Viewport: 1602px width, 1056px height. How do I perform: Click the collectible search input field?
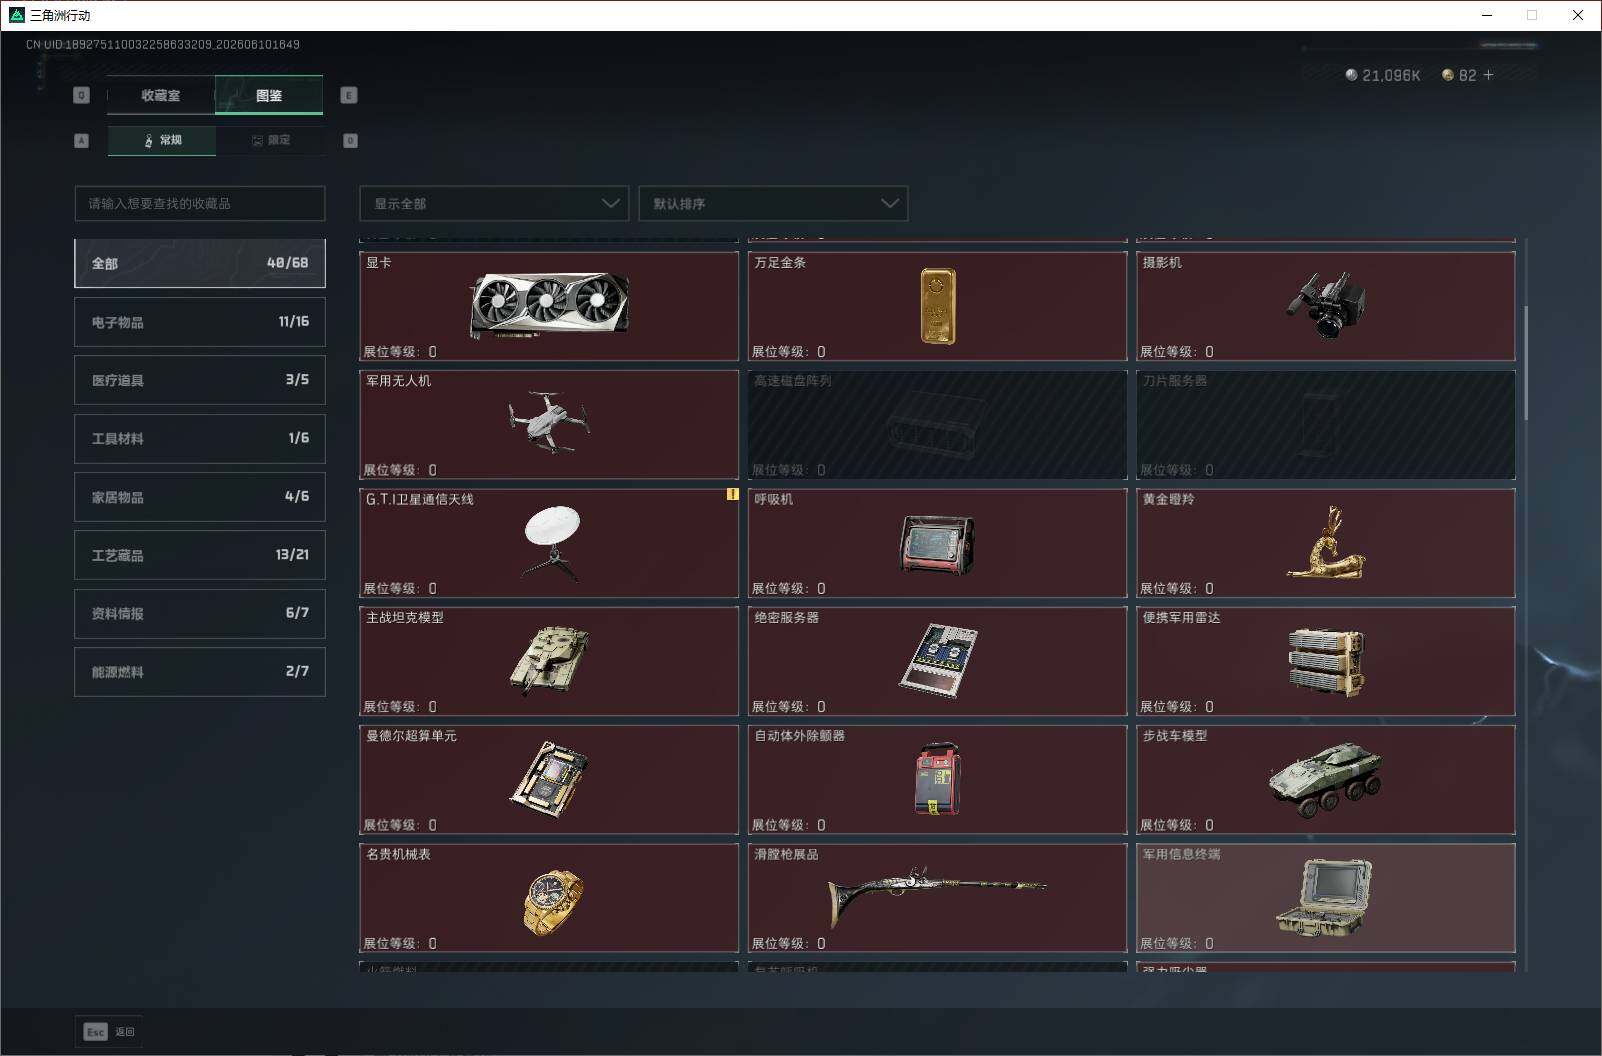click(x=200, y=203)
